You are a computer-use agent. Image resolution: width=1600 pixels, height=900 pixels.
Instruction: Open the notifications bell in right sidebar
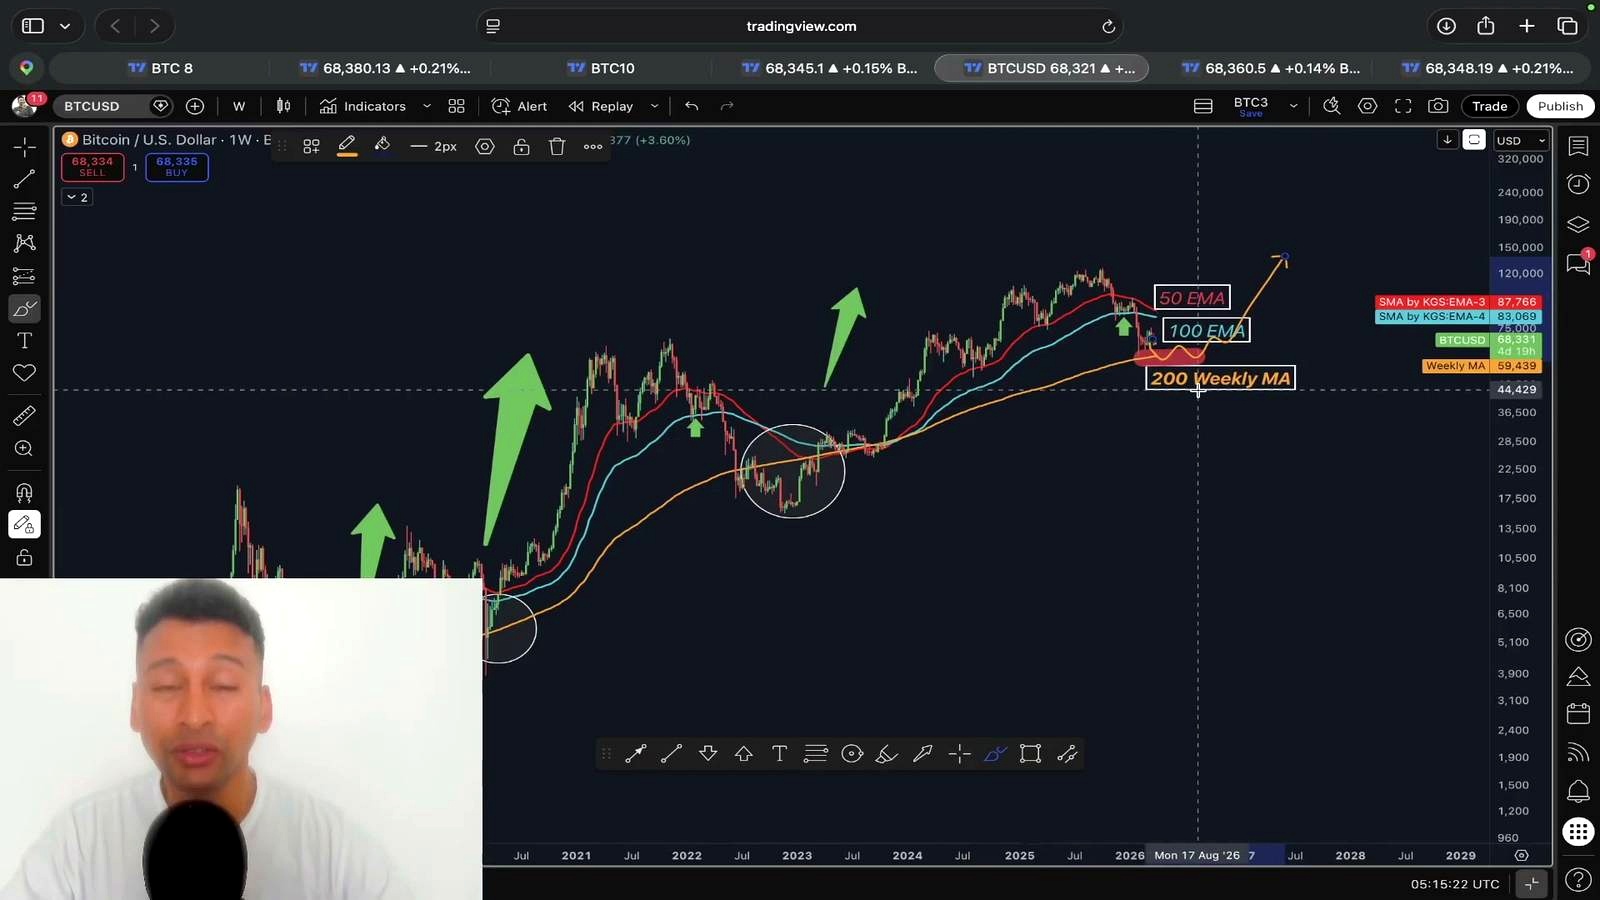(1578, 791)
